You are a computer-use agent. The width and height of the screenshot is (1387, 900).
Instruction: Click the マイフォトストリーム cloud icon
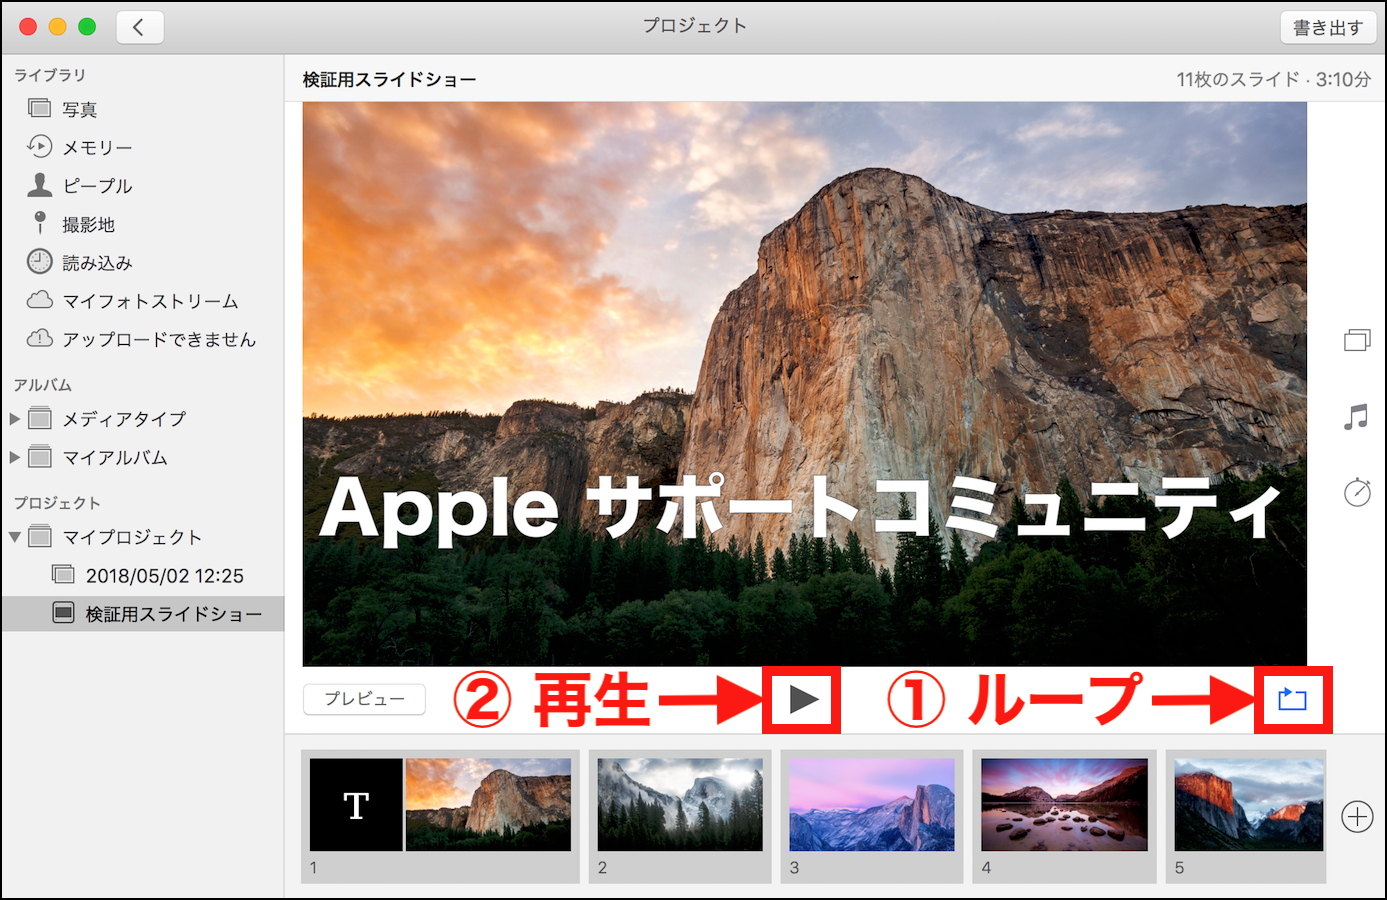tap(40, 300)
